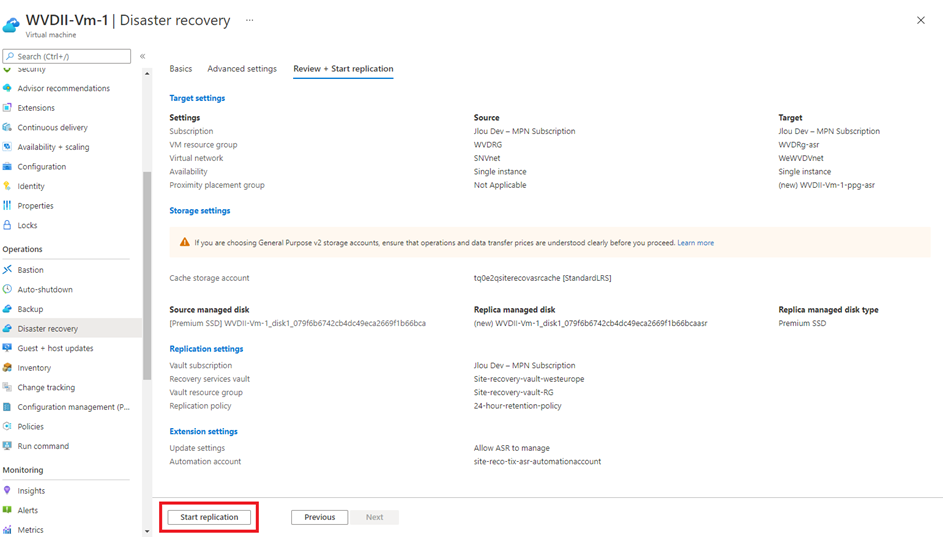Click source resource group WVDRG
This screenshot has height=537, width=943.
click(488, 145)
